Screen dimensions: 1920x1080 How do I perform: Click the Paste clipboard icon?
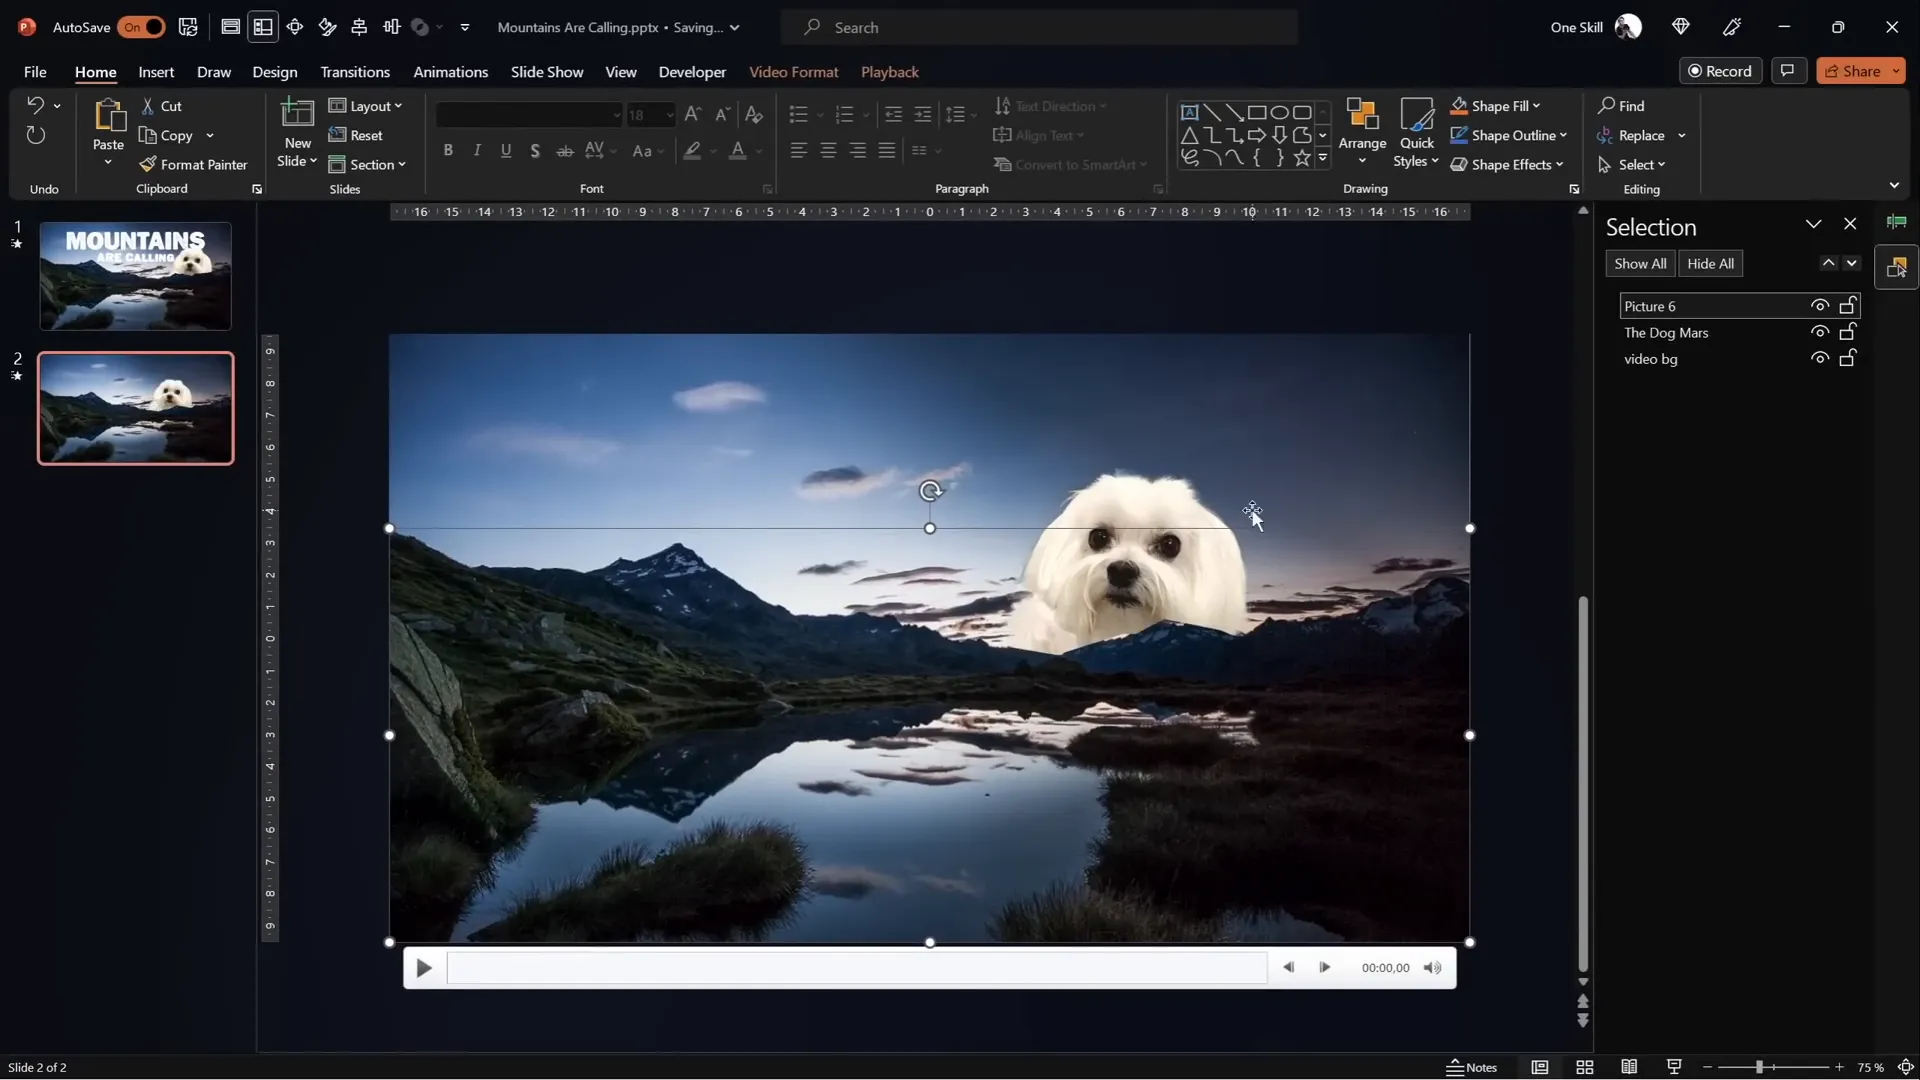pos(108,116)
